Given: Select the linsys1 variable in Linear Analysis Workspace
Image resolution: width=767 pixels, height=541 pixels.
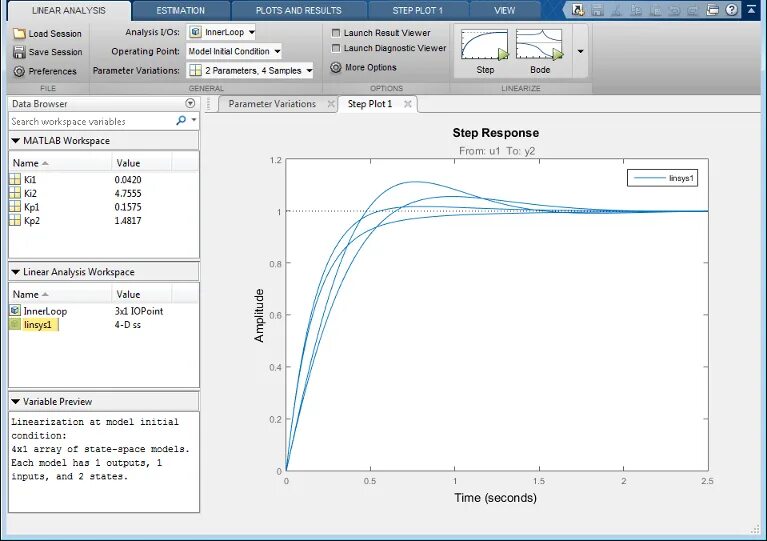Looking at the screenshot, I should coord(37,325).
